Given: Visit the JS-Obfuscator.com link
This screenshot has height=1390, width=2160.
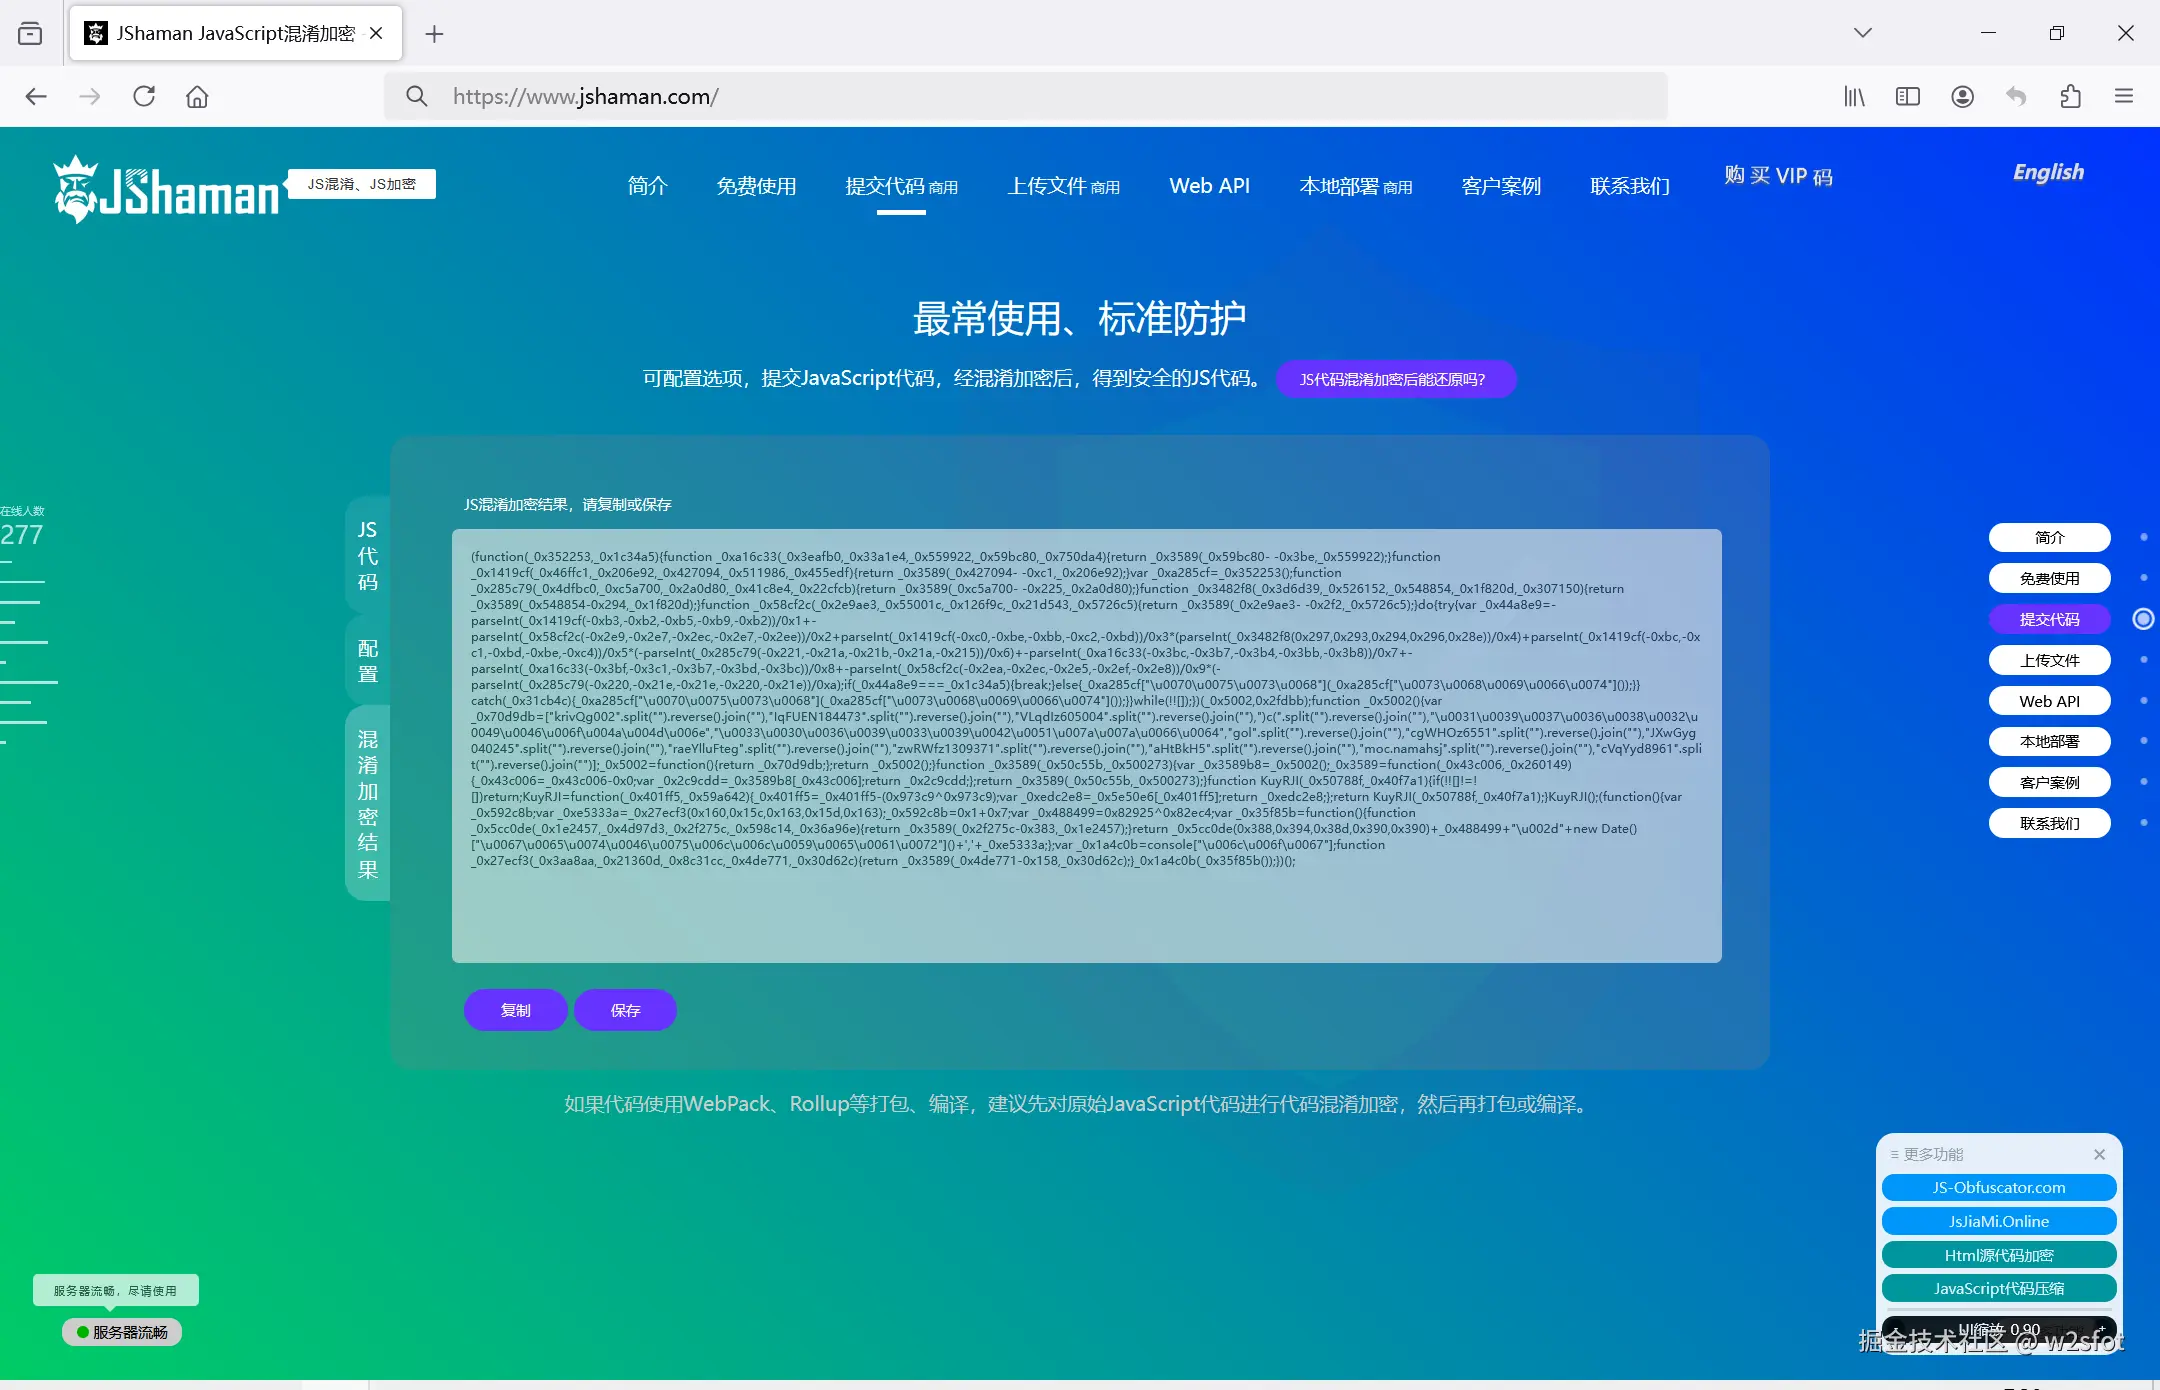Looking at the screenshot, I should click(x=1997, y=1187).
